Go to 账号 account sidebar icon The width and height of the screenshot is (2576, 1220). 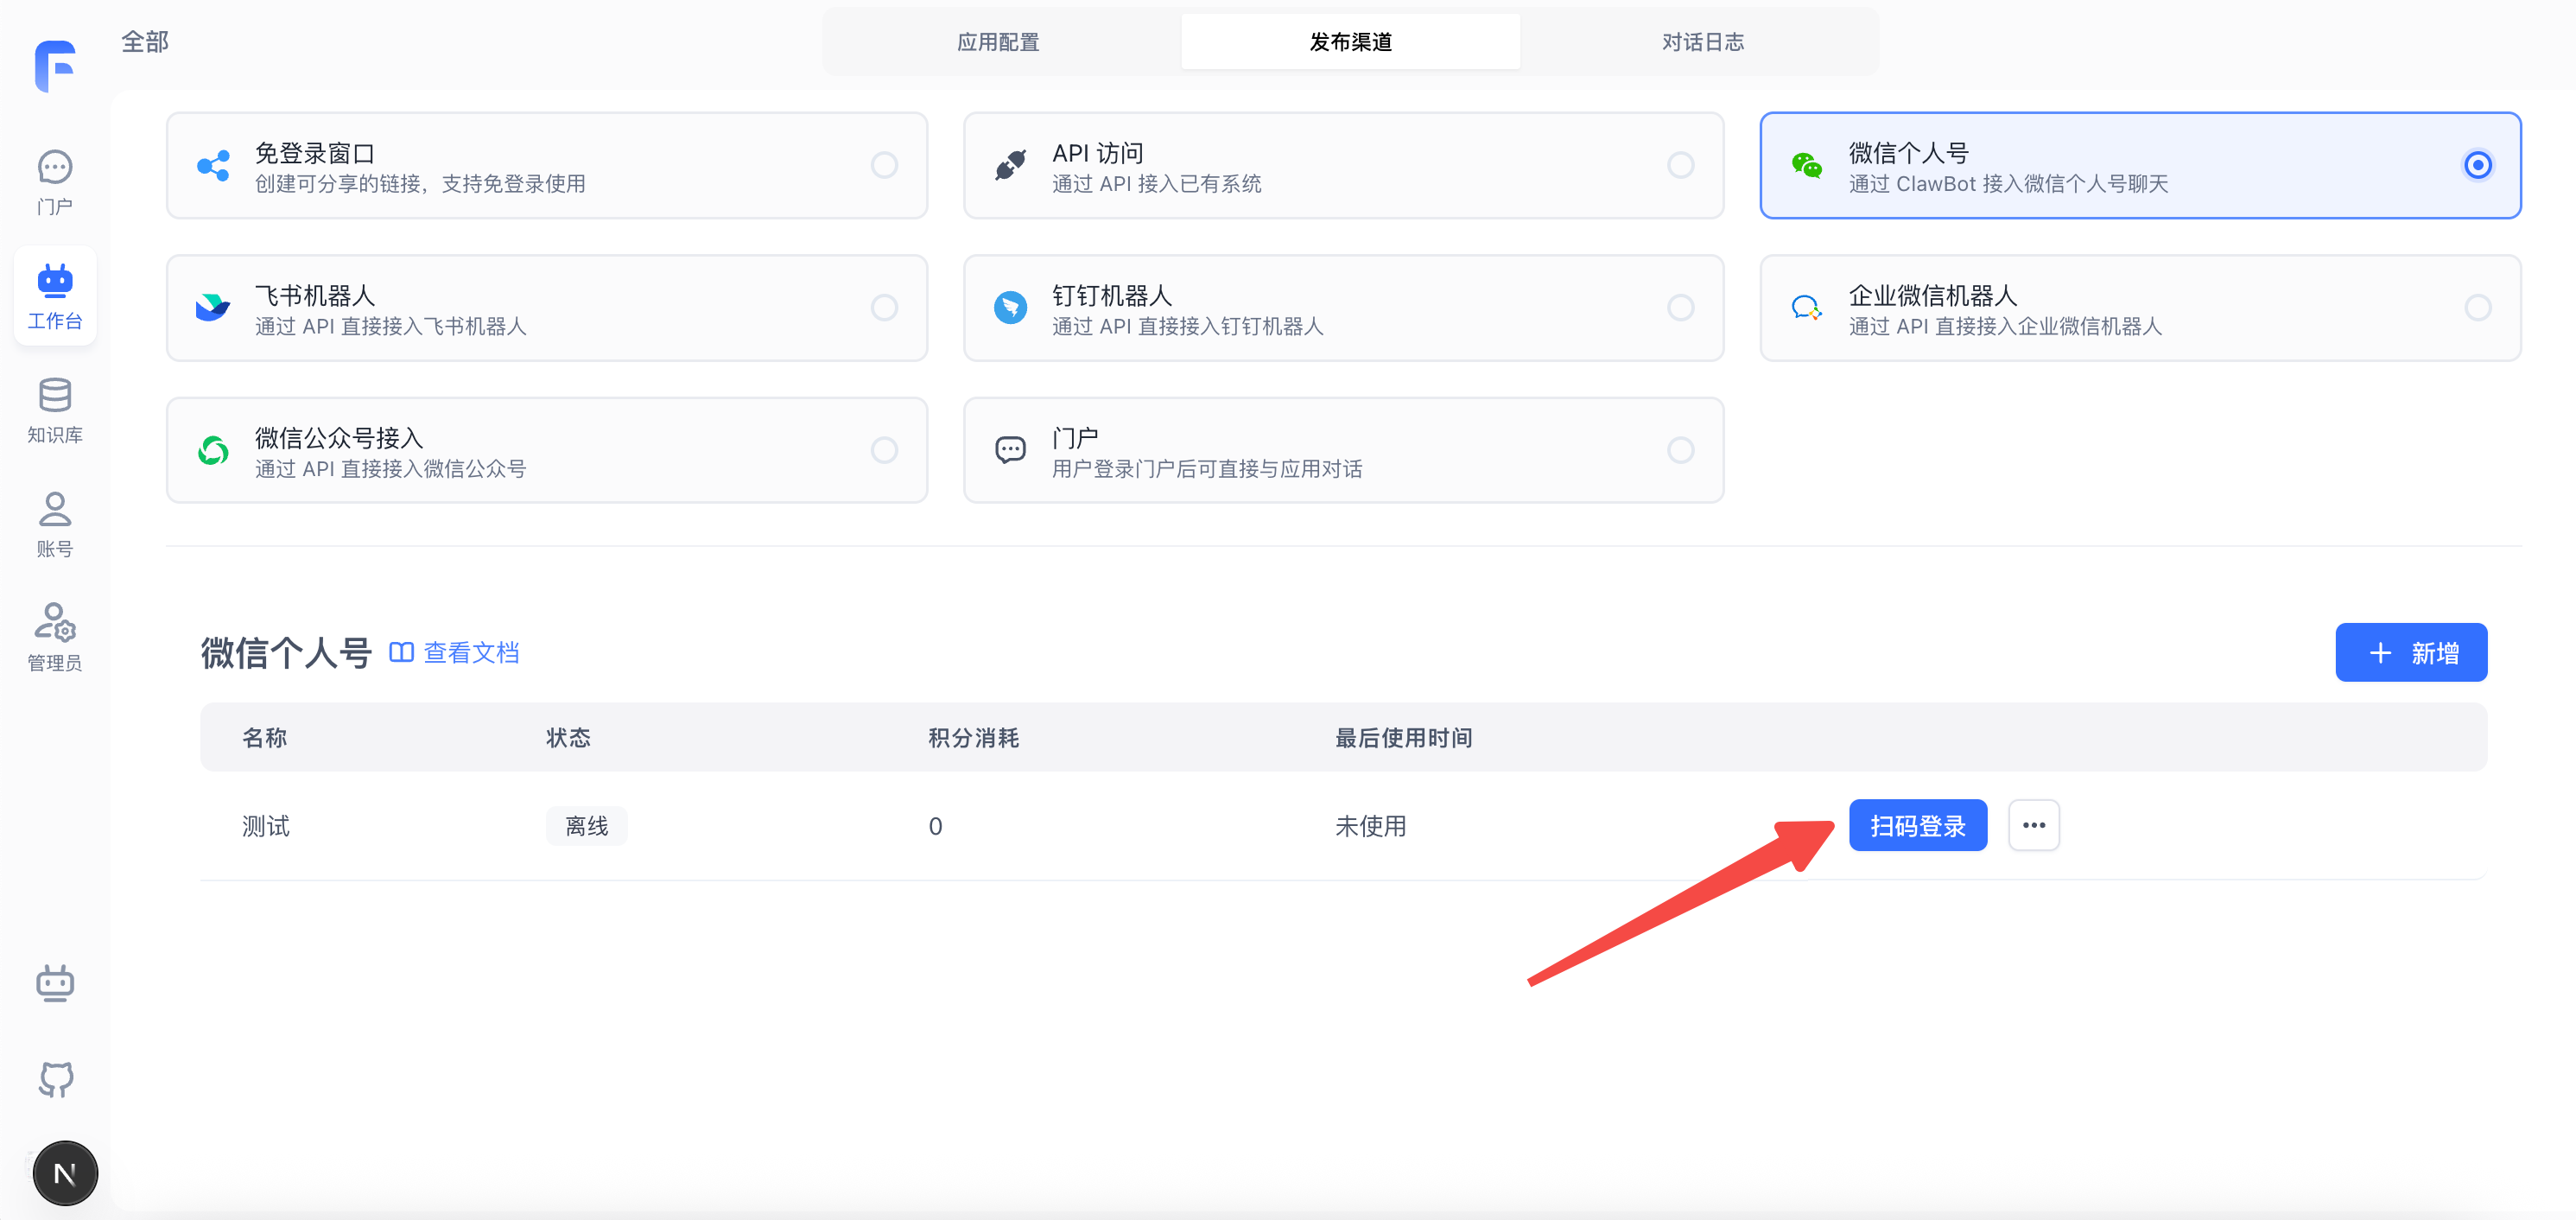tap(55, 523)
